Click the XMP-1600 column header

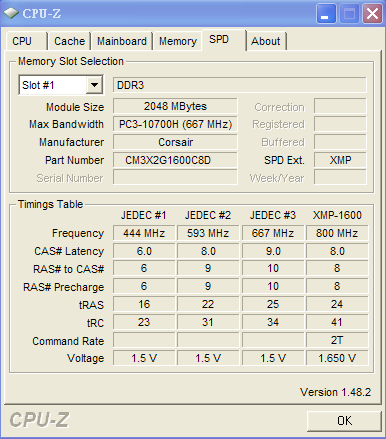337,215
